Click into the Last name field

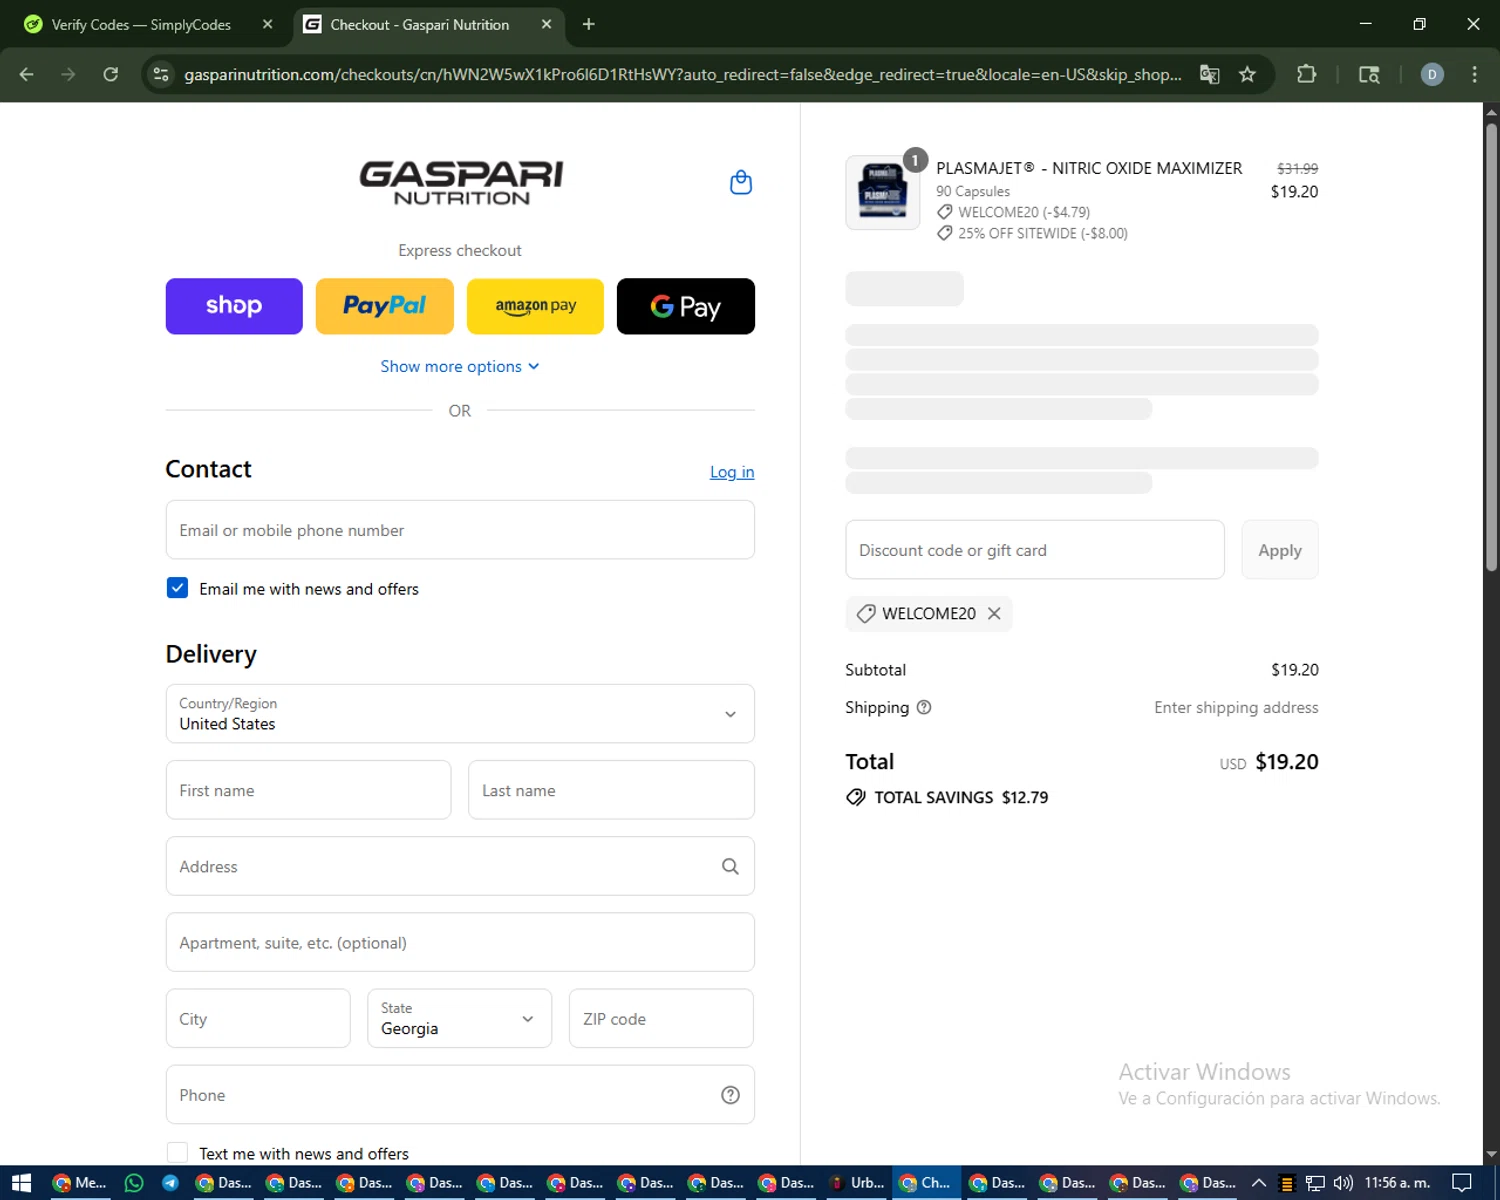click(x=611, y=790)
